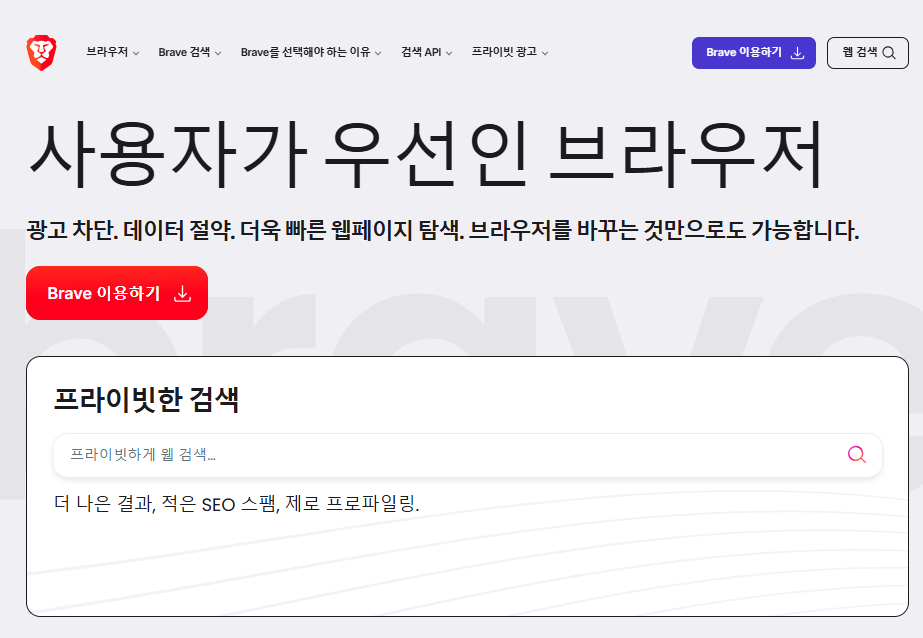
Task: Click the 더 나은 결과 tagline text
Action: pyautogui.click(x=237, y=504)
